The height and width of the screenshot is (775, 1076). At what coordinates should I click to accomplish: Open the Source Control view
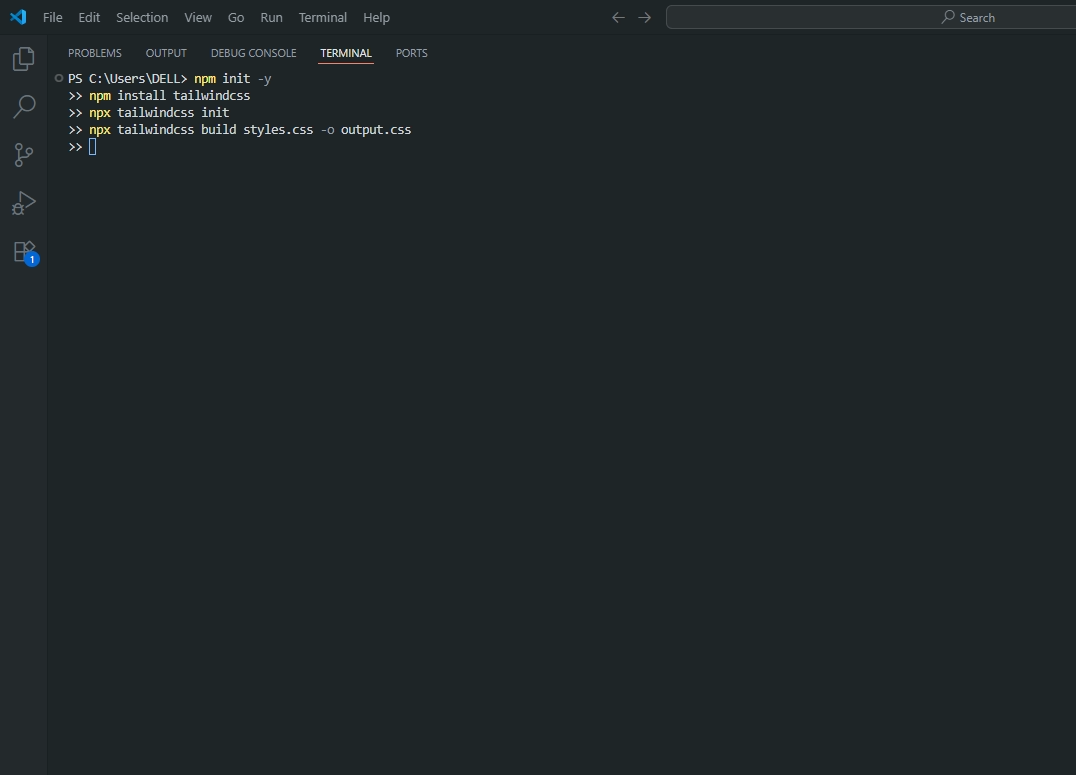[x=24, y=154]
